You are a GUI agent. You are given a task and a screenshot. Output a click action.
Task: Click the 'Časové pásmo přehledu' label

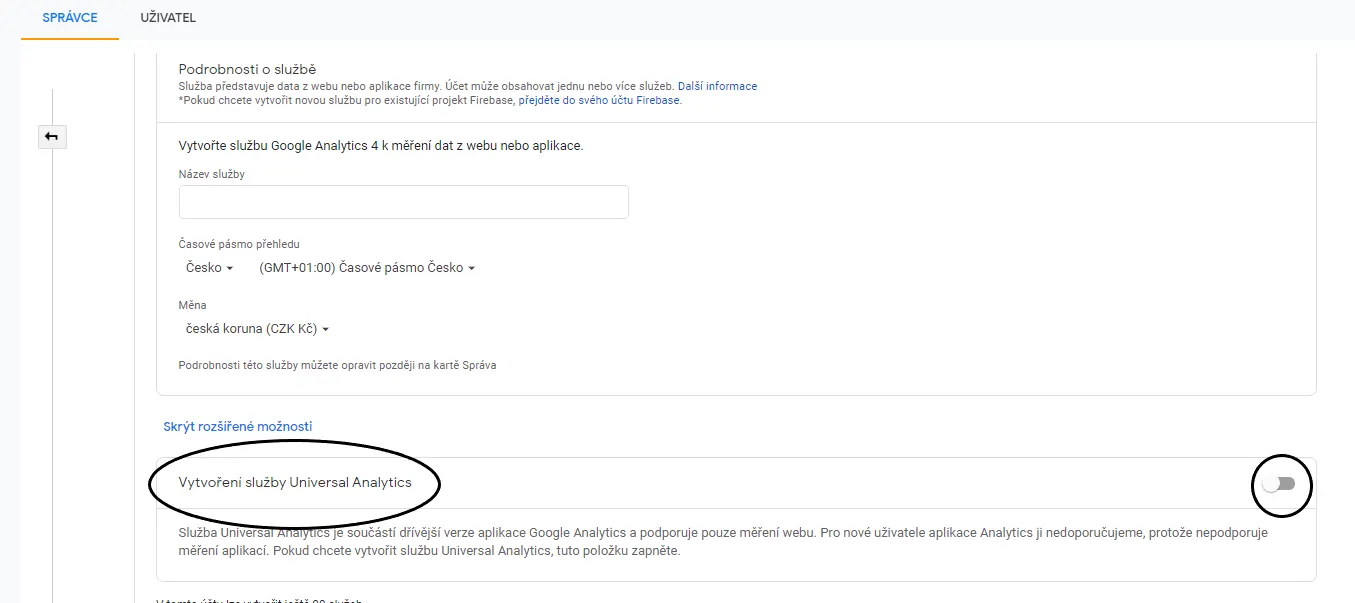239,244
